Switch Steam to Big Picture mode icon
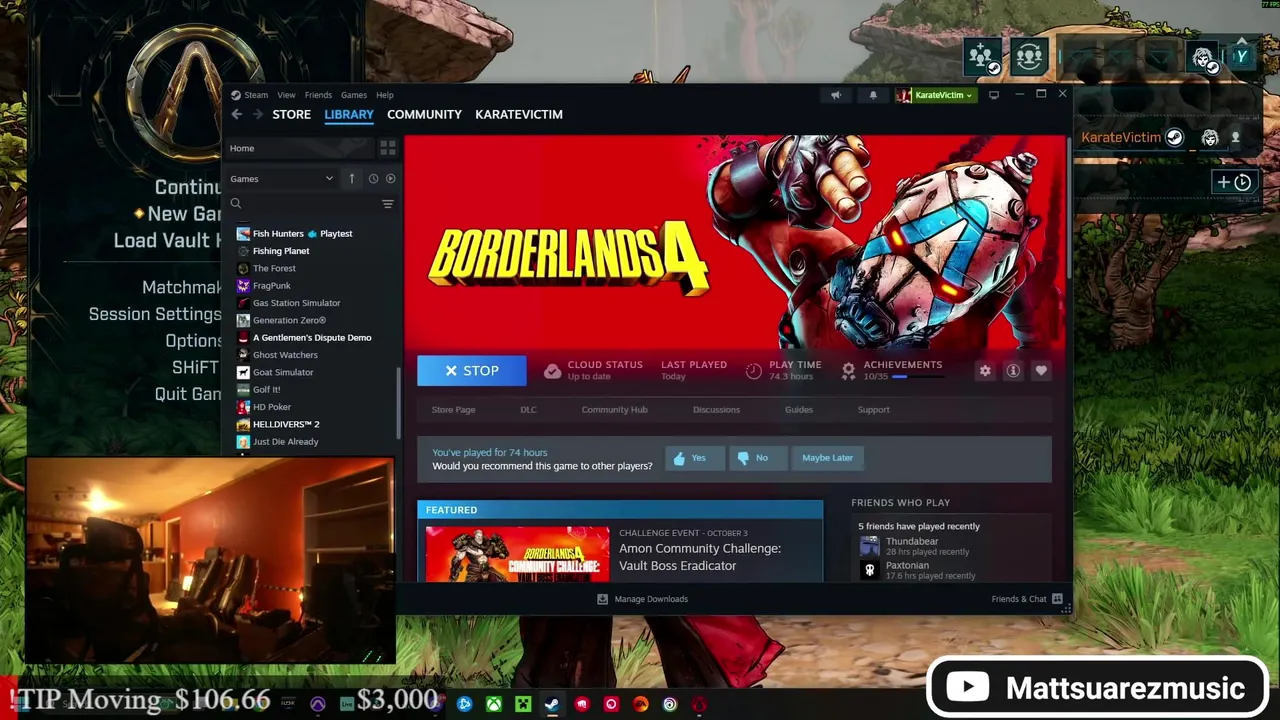Screen dimensions: 1280x720 [x=994, y=95]
